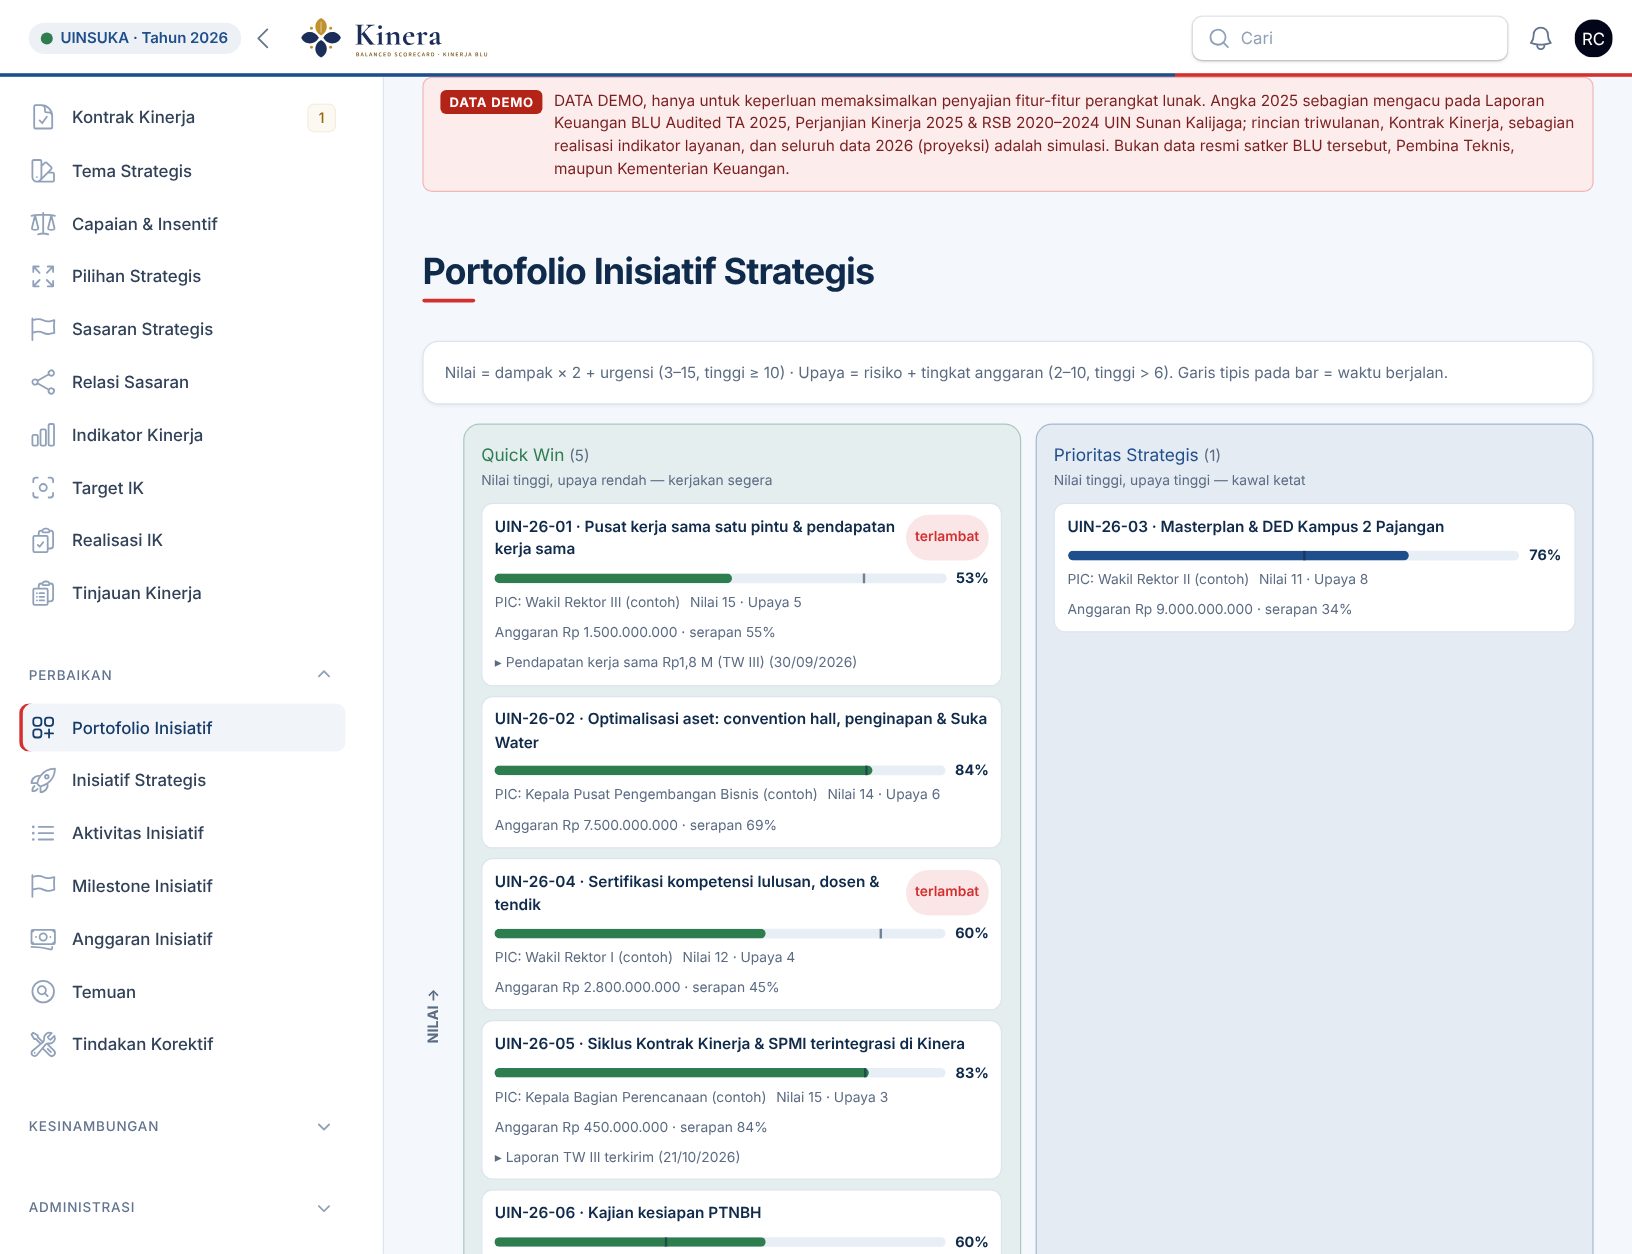This screenshot has height=1254, width=1632.
Task: Click the Inisiatif Strategis rocket icon
Action: pos(43,780)
